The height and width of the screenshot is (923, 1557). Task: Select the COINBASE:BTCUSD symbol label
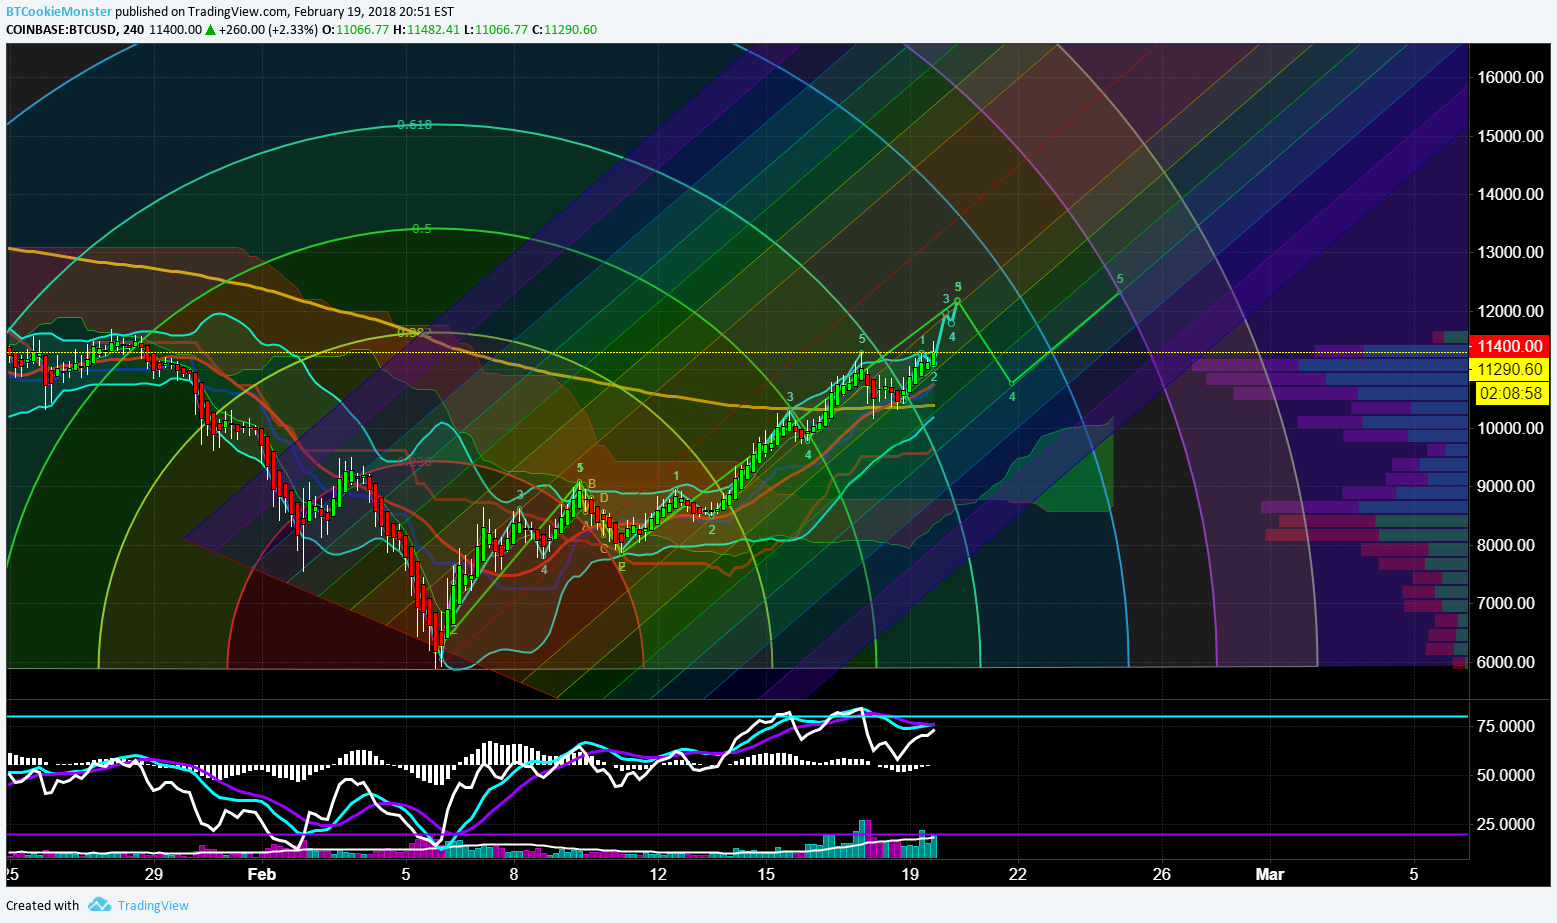pos(60,29)
